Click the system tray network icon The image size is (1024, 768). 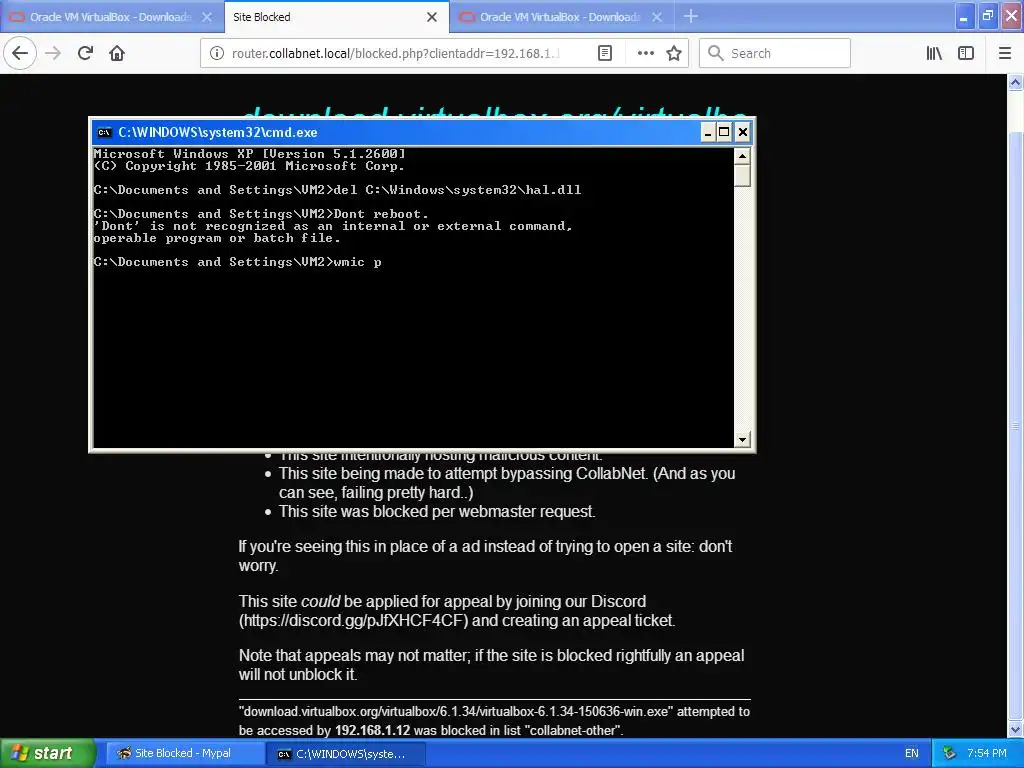[x=950, y=753]
